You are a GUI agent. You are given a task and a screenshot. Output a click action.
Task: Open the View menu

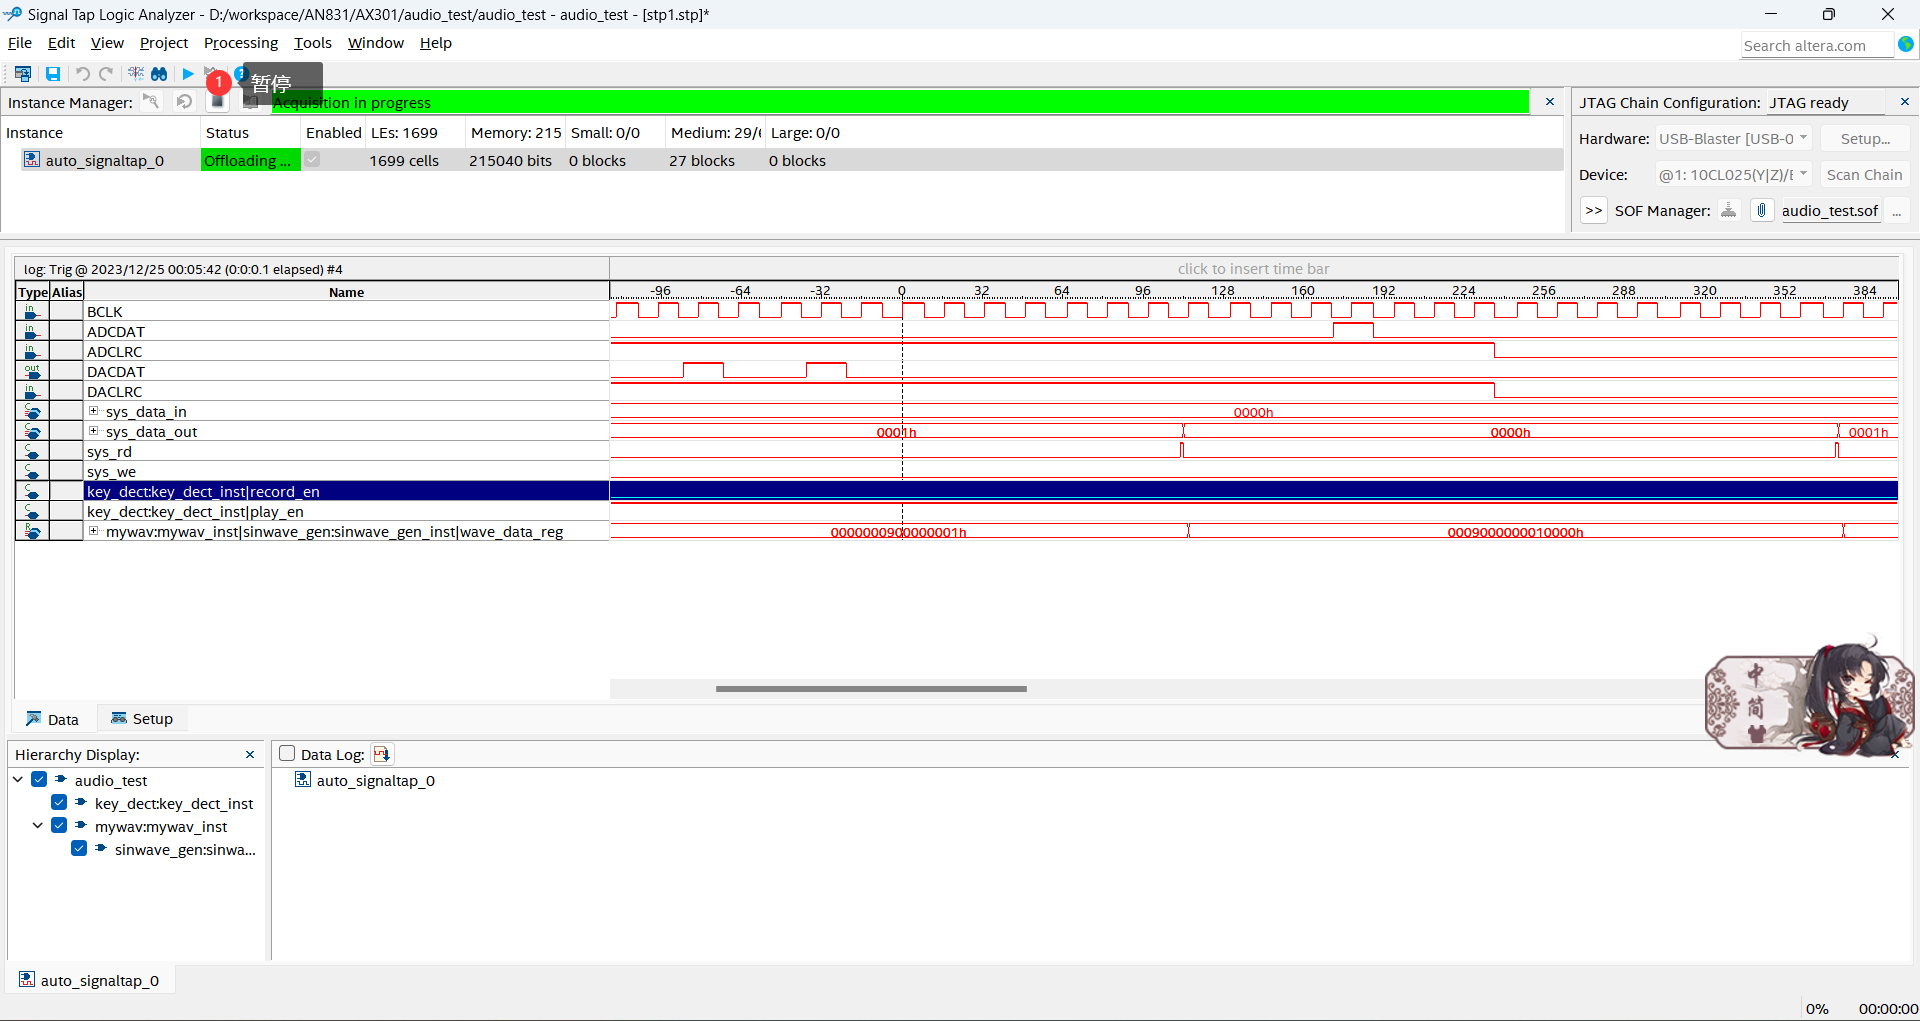pos(107,43)
